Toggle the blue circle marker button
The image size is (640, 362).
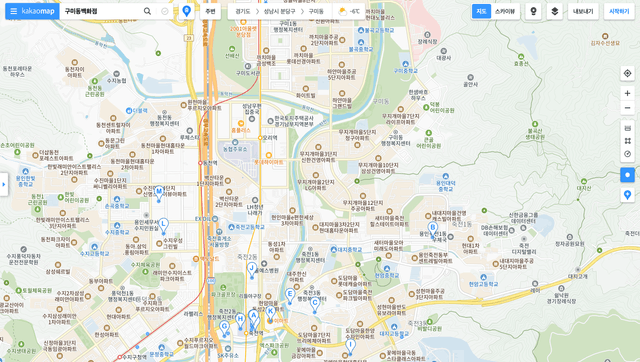pyautogui.click(x=627, y=175)
